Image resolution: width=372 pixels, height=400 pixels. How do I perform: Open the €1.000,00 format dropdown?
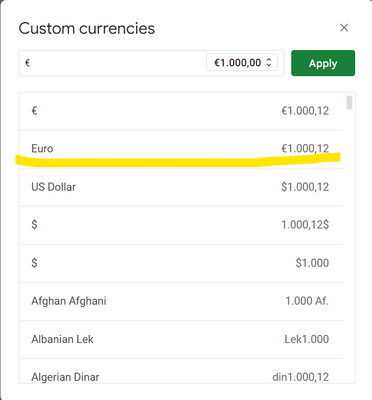point(242,63)
